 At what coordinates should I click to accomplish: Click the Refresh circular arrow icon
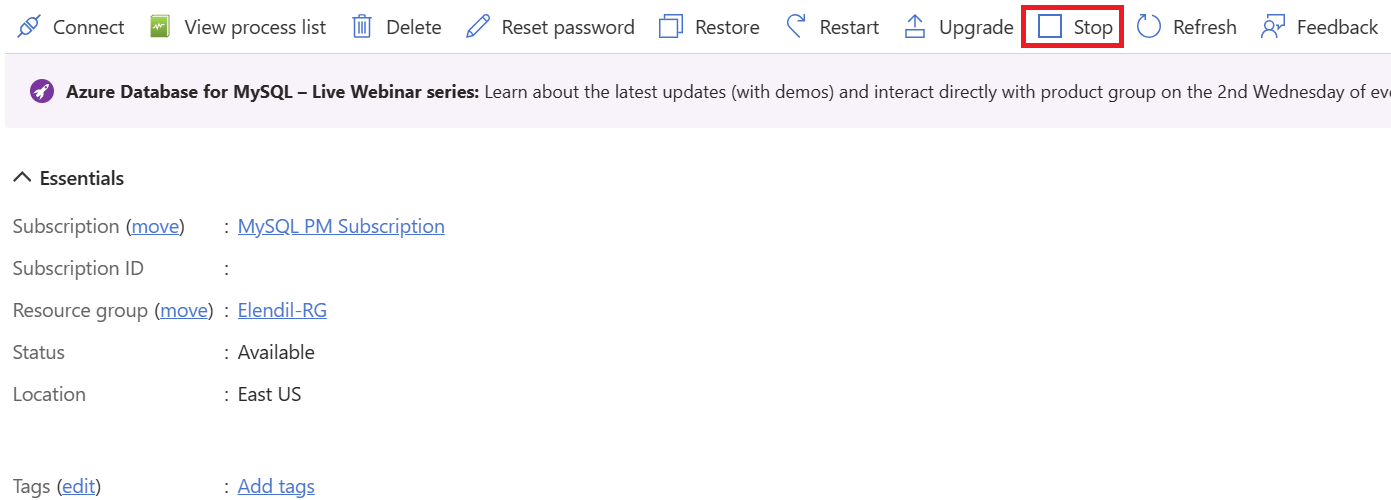[x=1149, y=27]
